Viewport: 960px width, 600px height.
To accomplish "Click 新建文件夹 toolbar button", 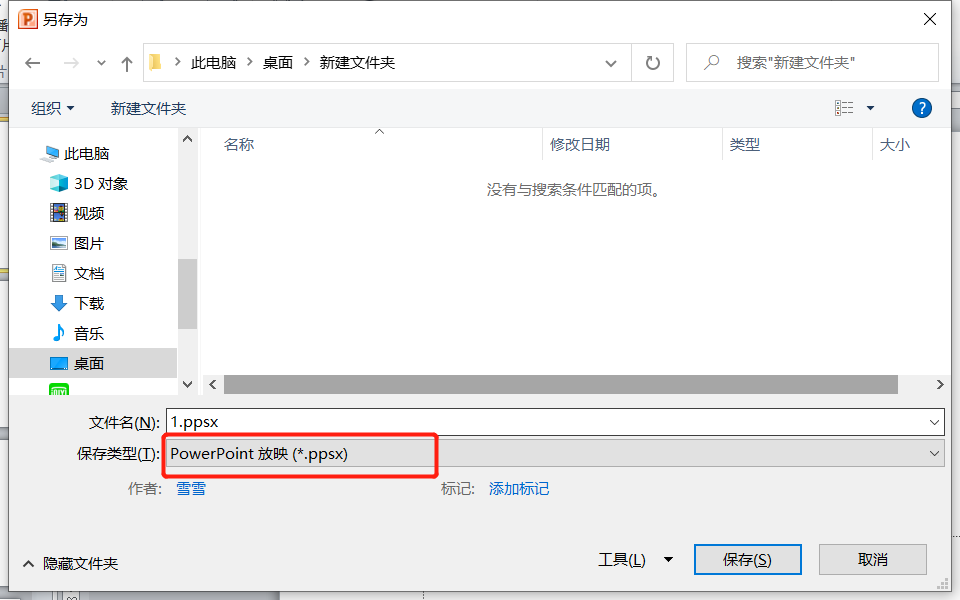I will tap(148, 108).
